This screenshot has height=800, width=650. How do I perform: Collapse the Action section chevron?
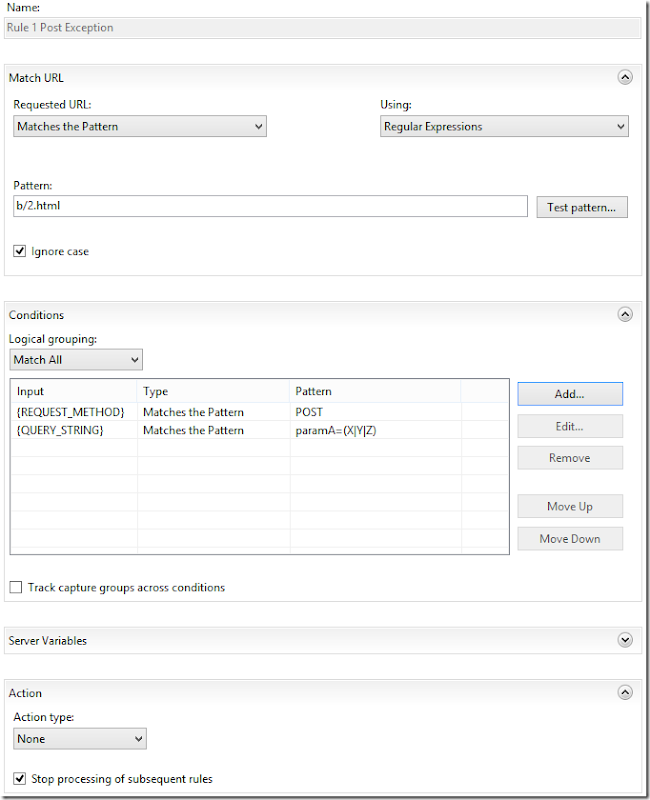(x=625, y=692)
